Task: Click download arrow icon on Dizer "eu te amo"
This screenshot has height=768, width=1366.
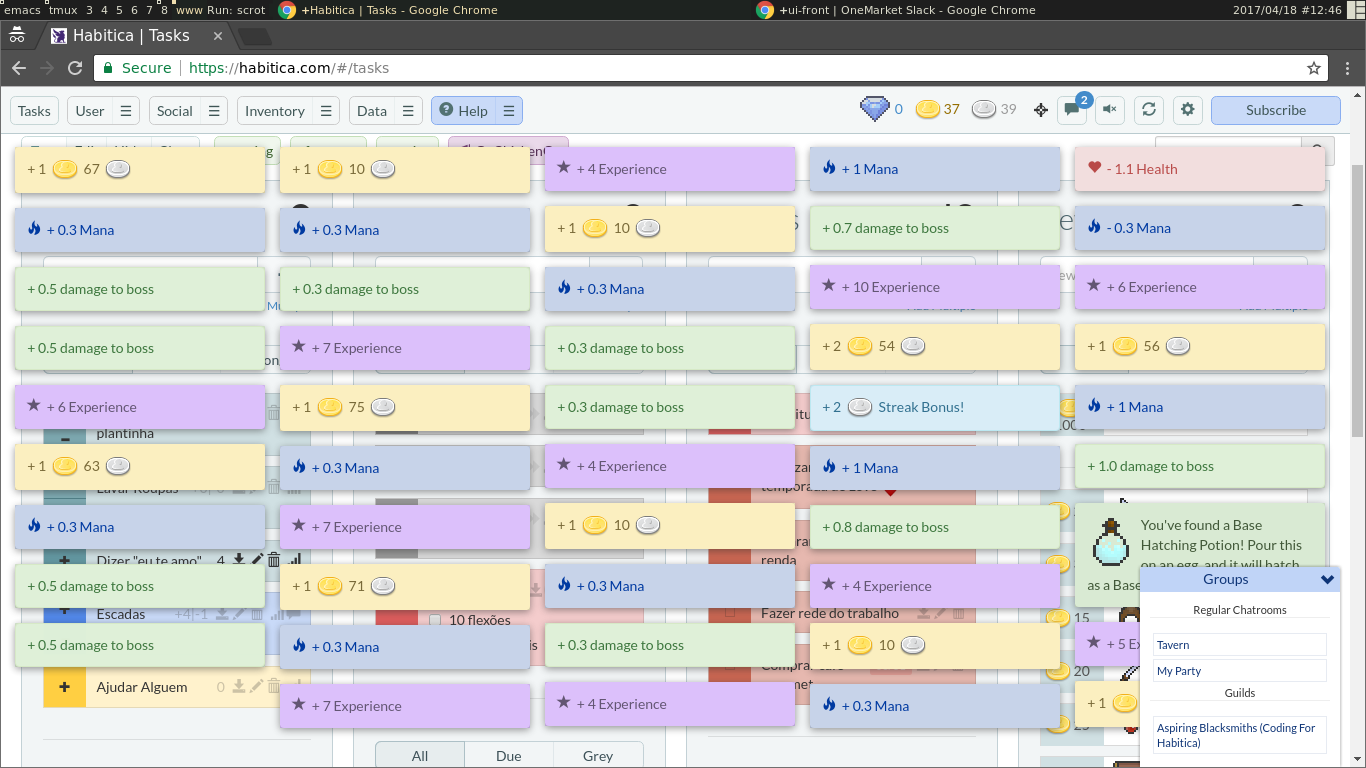Action: (x=239, y=560)
